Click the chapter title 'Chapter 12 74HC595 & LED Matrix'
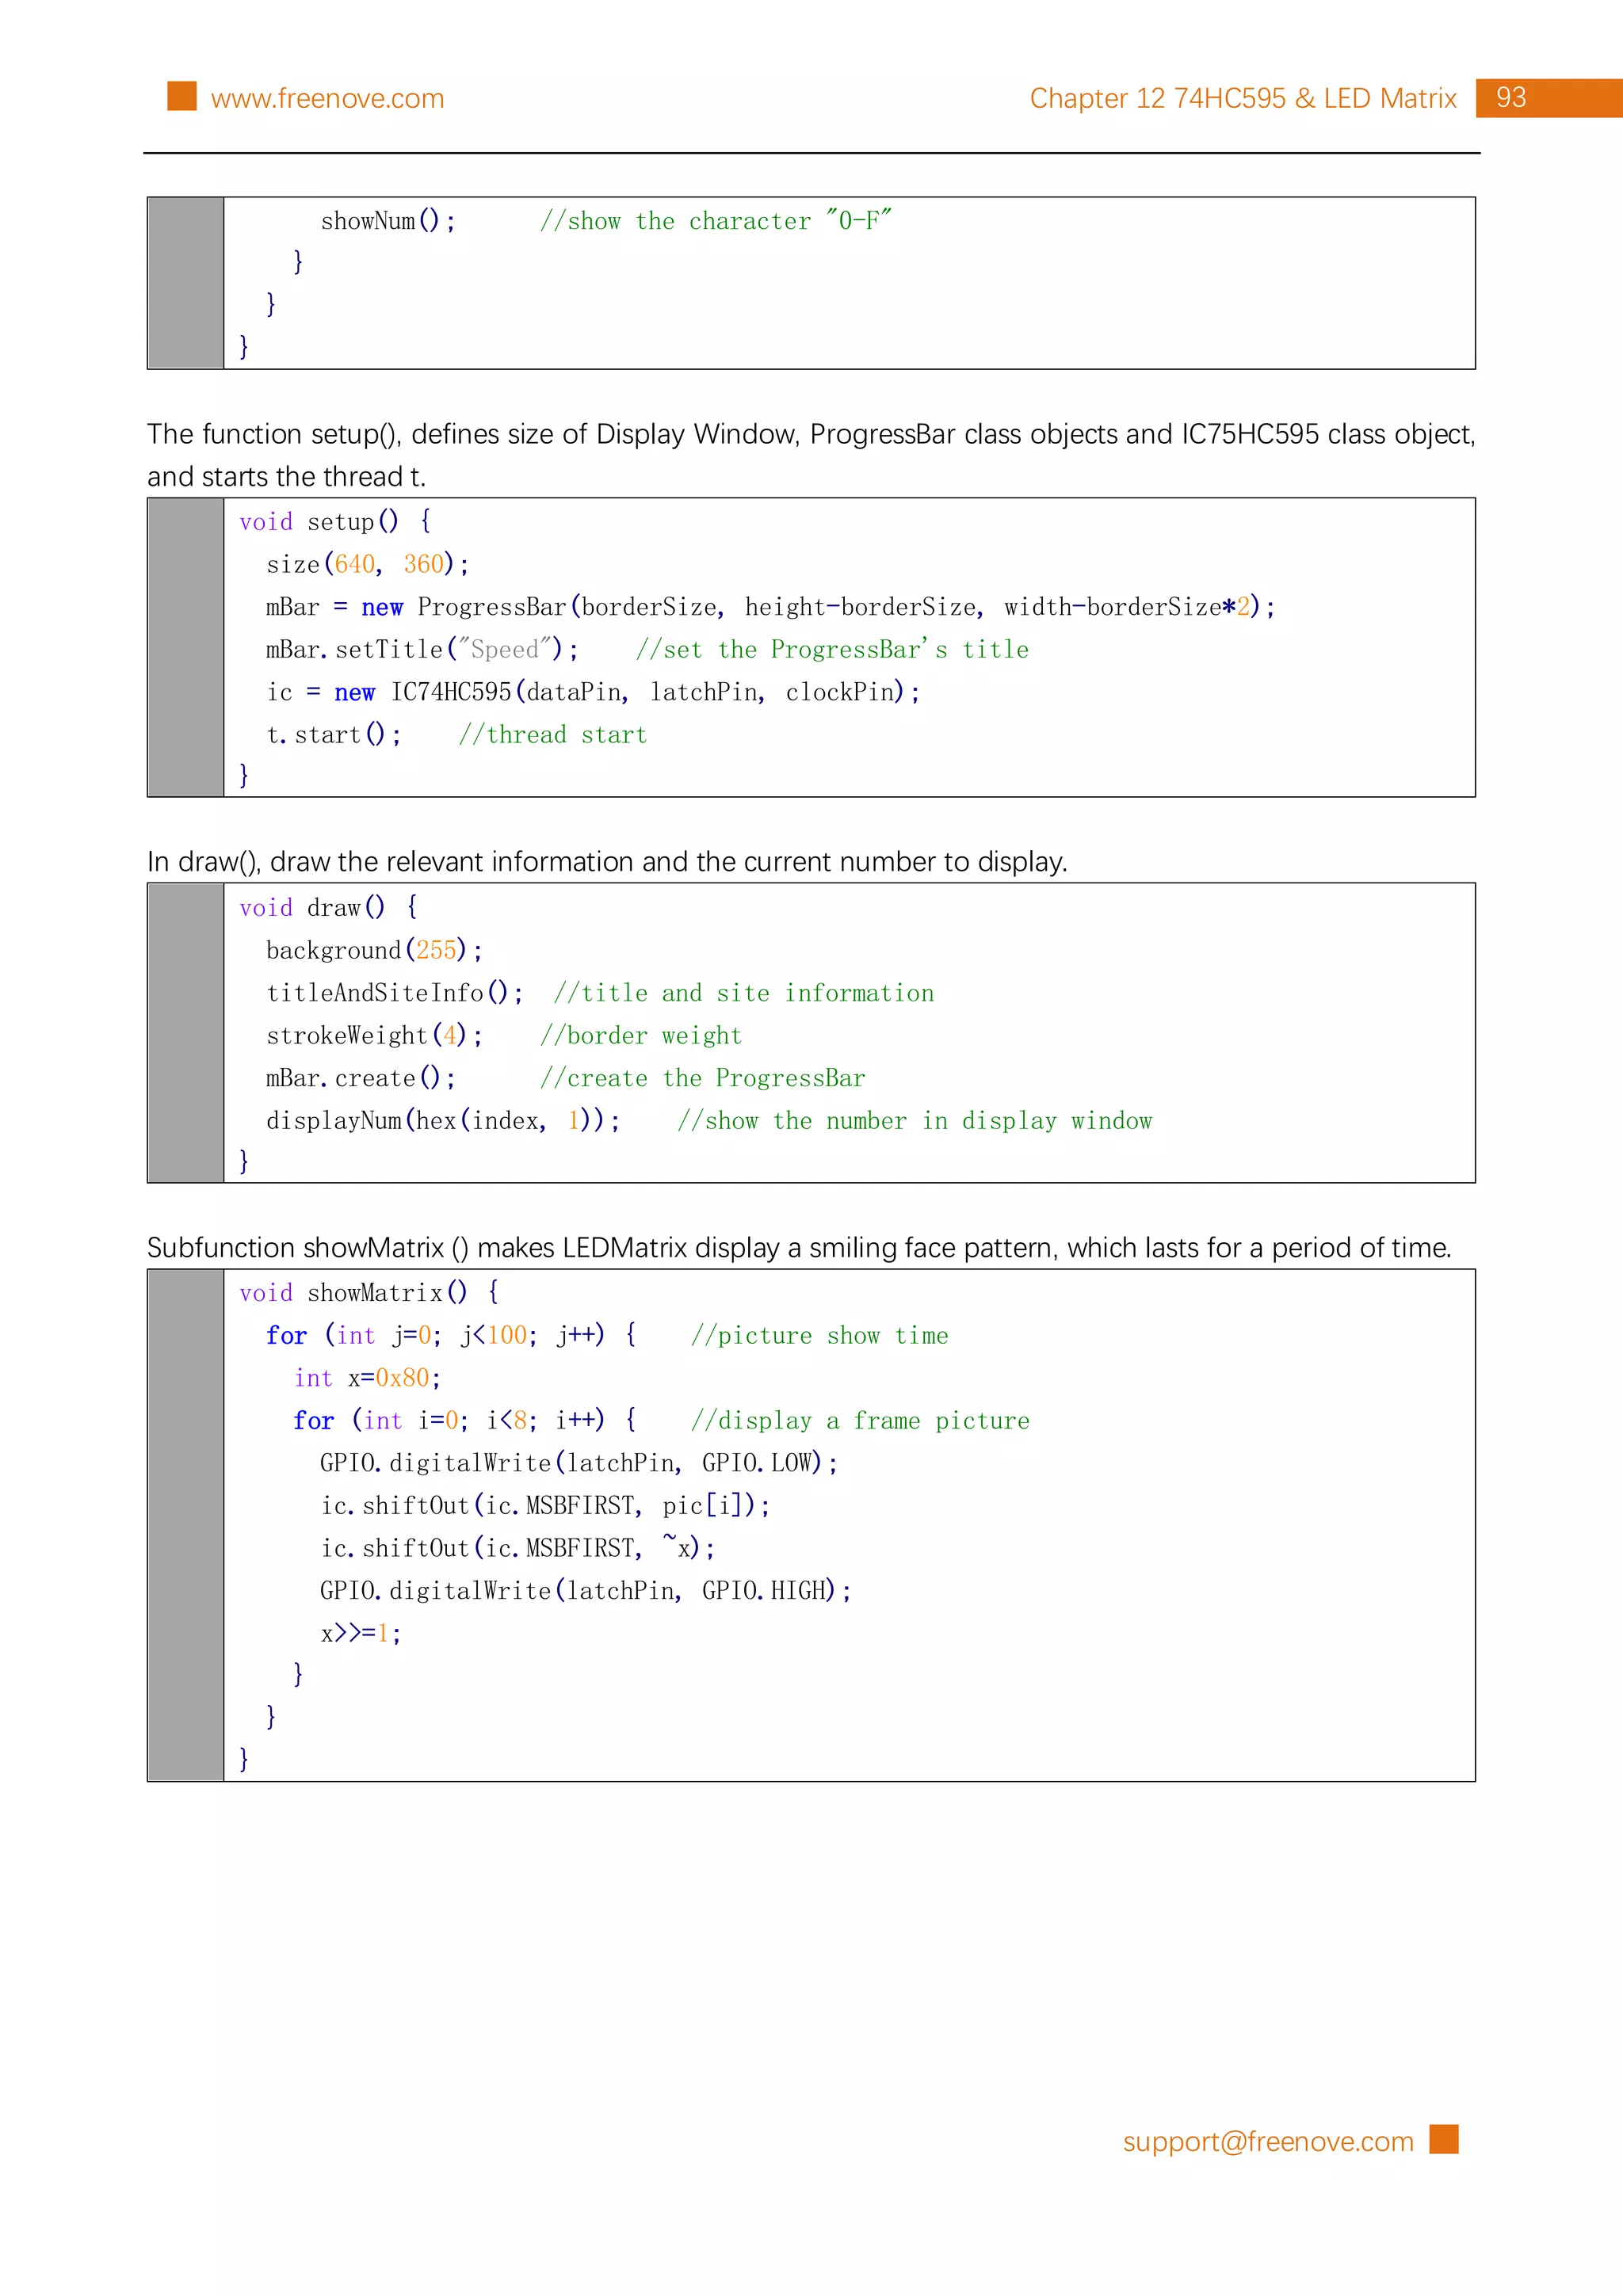This screenshot has width=1623, height=2296. click(1243, 98)
